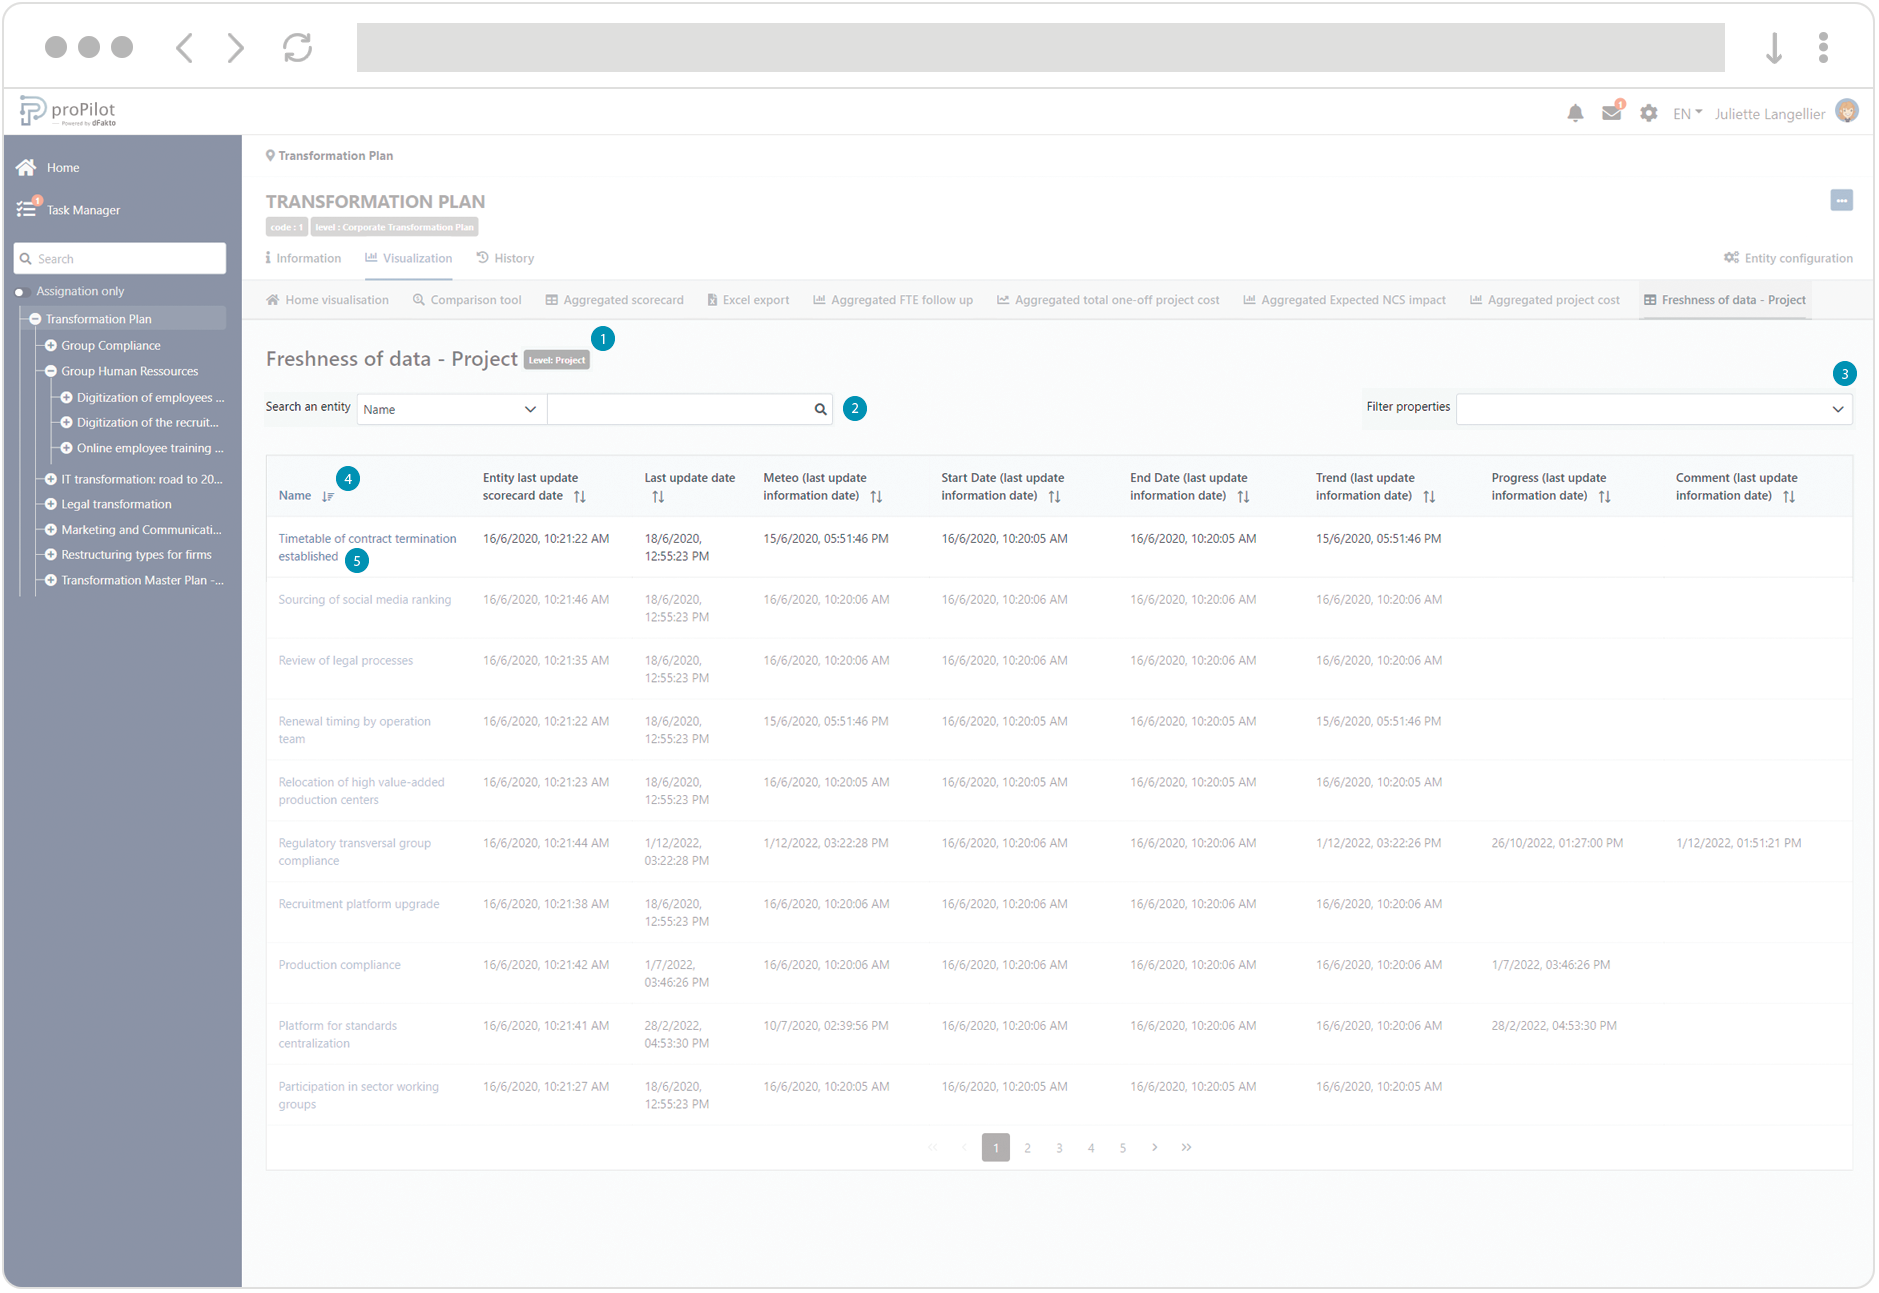This screenshot has width=1879, height=1293.
Task: Toggle the Assignation only option
Action: (x=19, y=292)
